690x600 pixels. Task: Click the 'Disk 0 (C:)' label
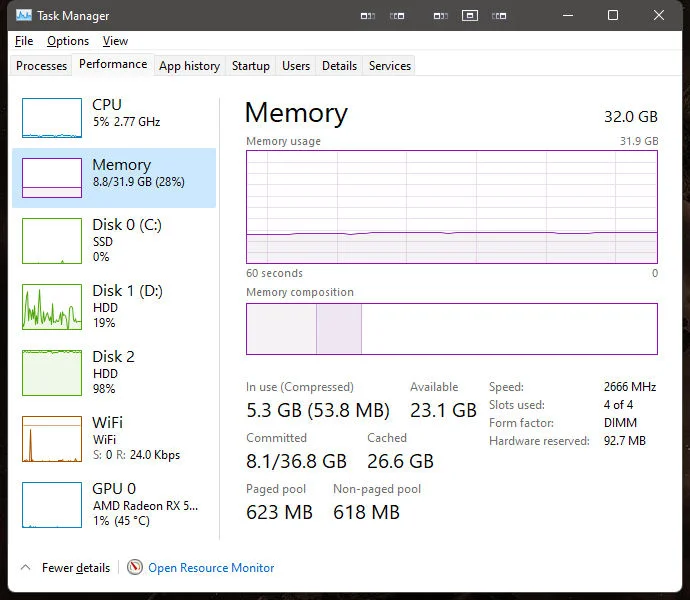(x=127, y=225)
